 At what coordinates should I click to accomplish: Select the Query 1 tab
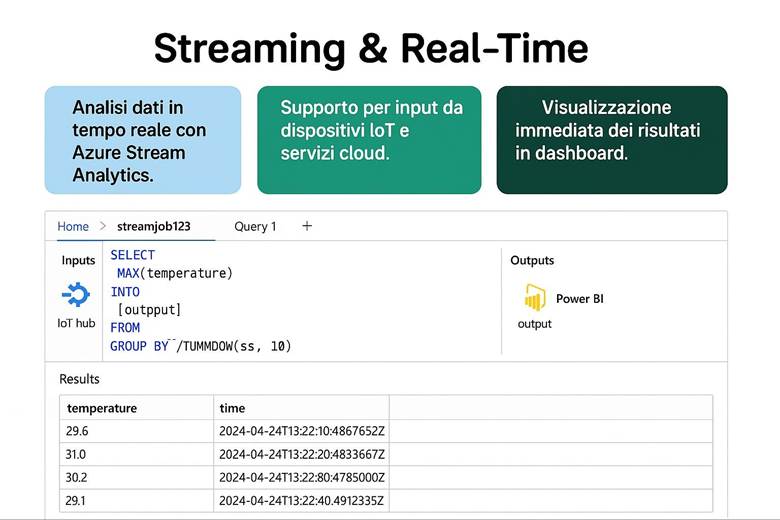click(255, 227)
